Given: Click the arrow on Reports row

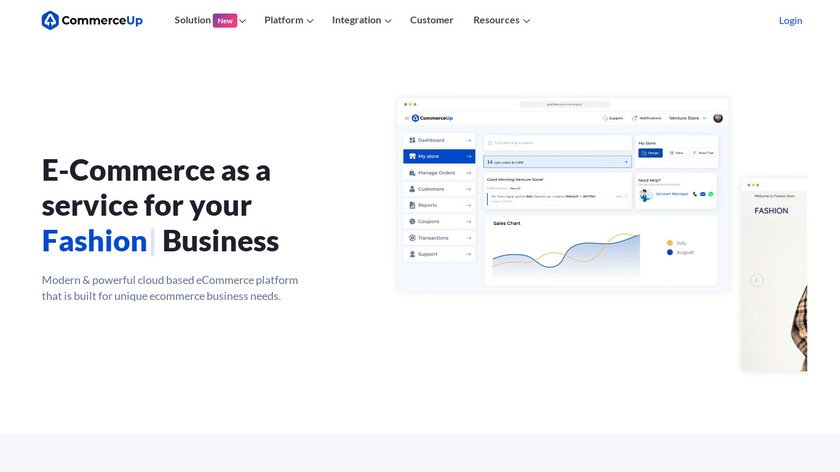Looking at the screenshot, I should pos(468,205).
